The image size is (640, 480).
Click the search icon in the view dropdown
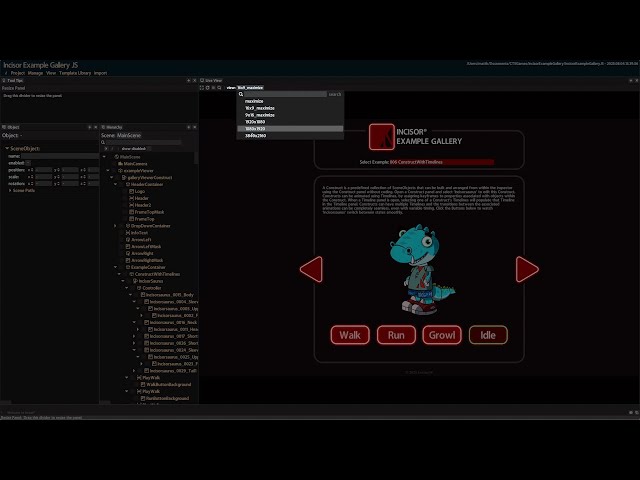241,94
